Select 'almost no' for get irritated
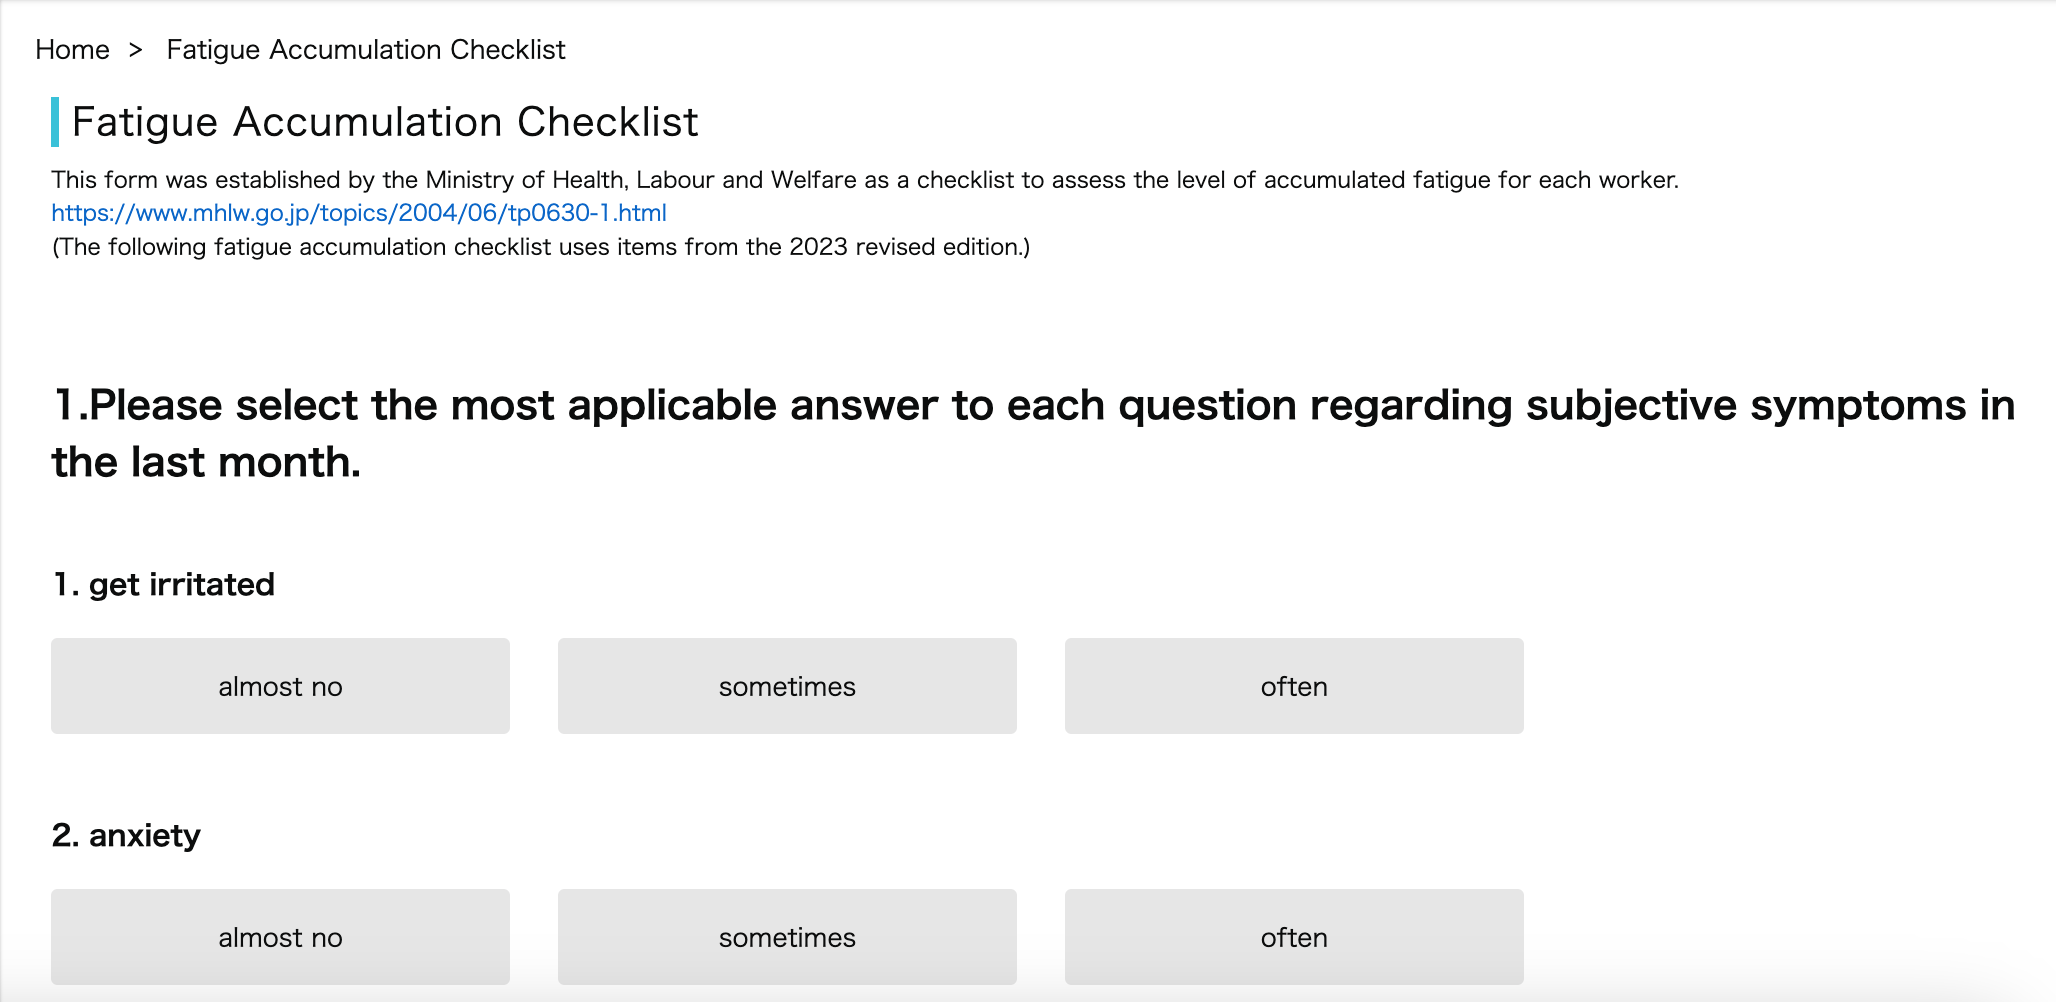Image resolution: width=2056 pixels, height=1002 pixels. 280,686
